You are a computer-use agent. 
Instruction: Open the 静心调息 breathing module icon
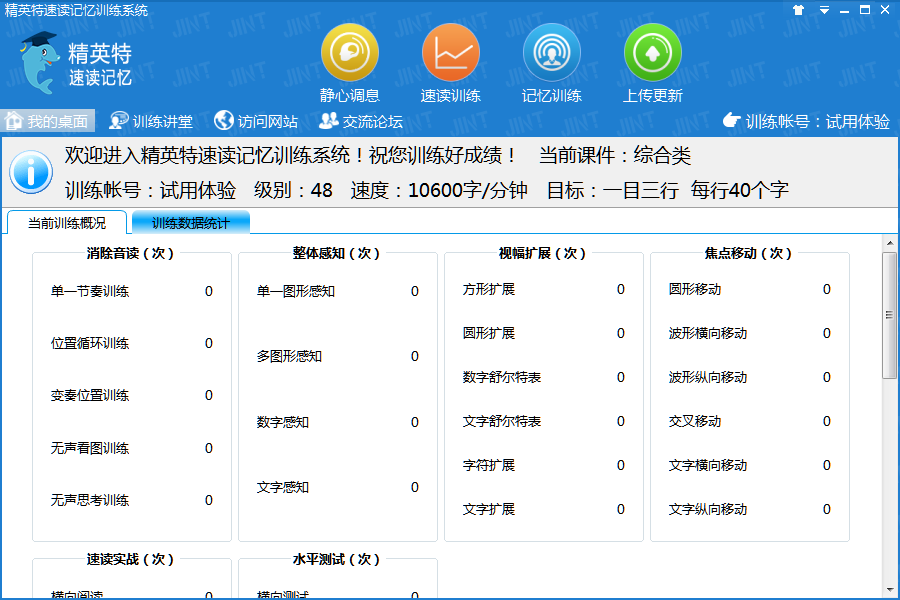[x=349, y=52]
